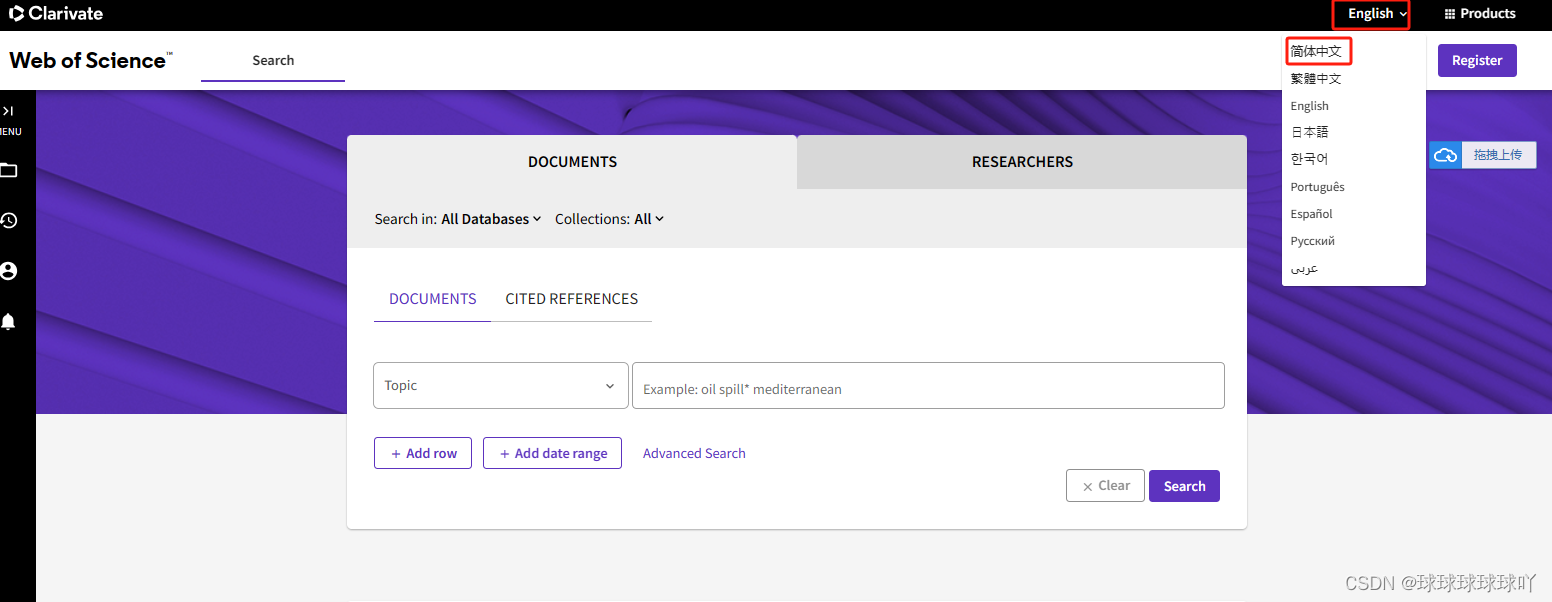Choose English in the language list

[x=1310, y=106]
